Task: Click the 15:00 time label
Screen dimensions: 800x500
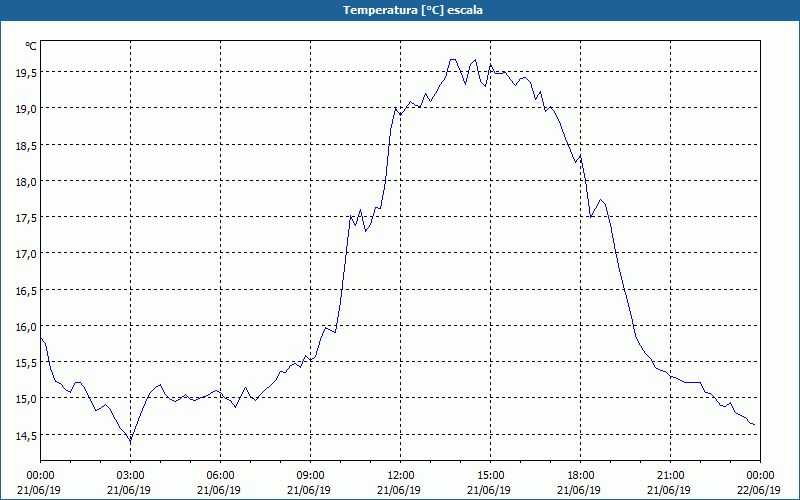Action: (x=491, y=476)
